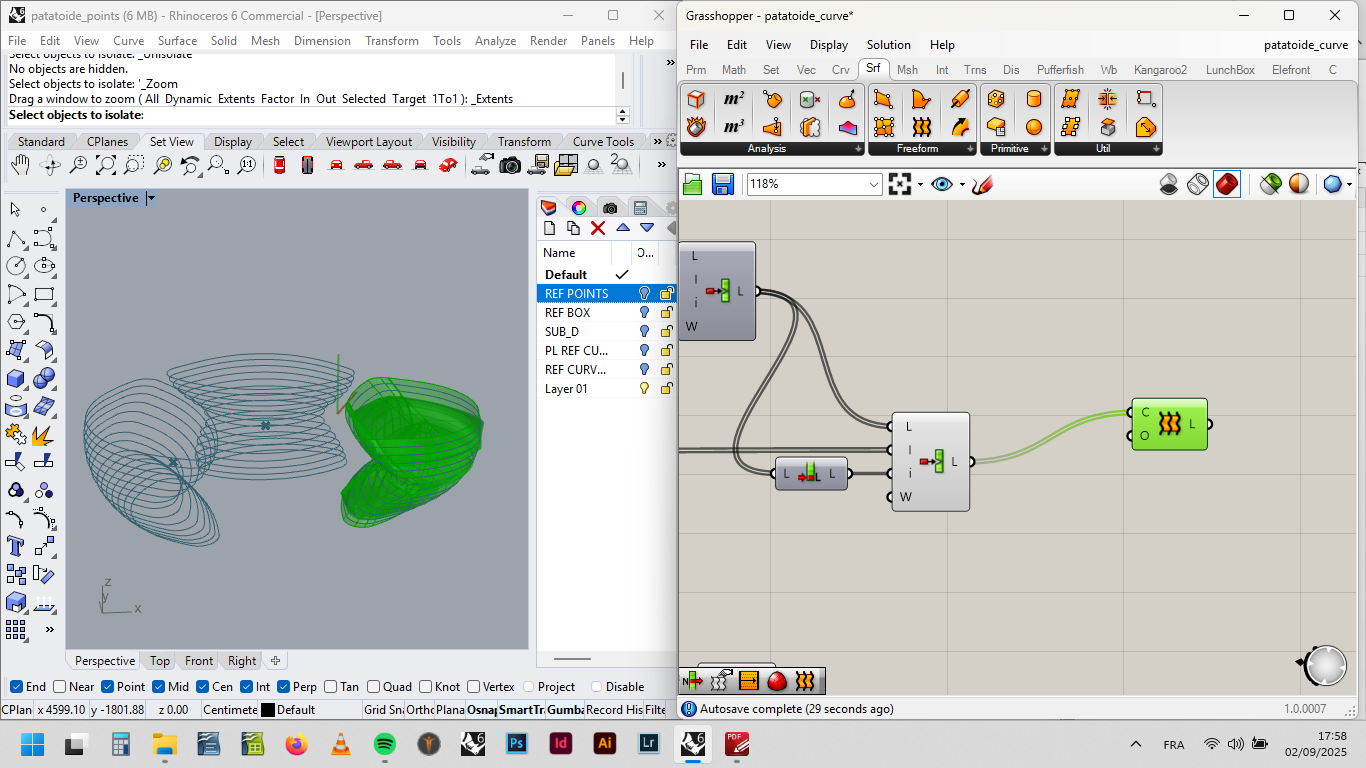Image resolution: width=1366 pixels, height=768 pixels.
Task: Open Spotify from the taskbar
Action: [x=385, y=744]
